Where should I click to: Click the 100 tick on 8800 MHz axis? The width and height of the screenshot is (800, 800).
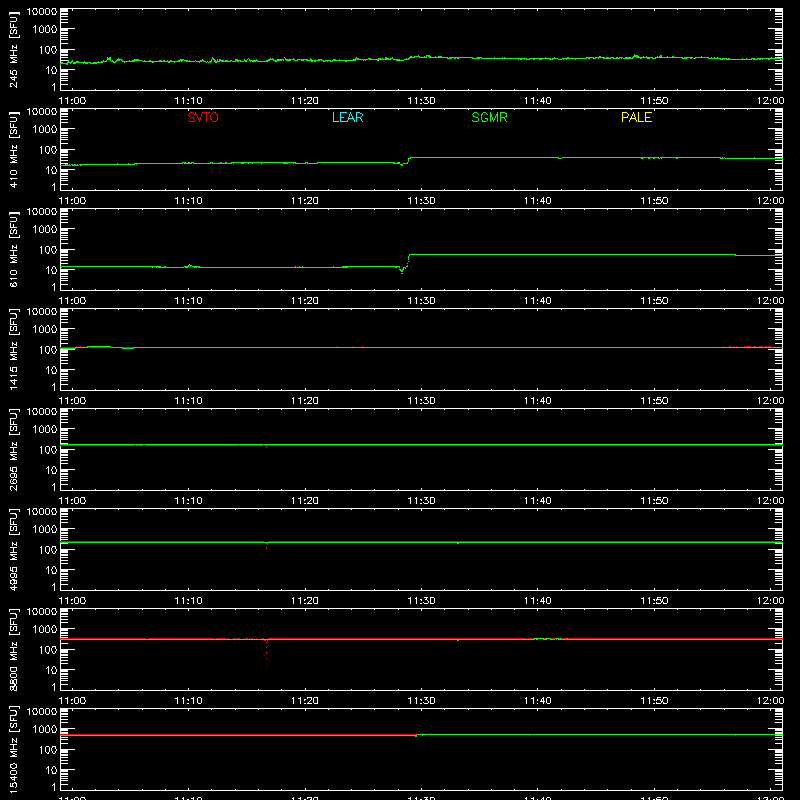pyautogui.click(x=48, y=649)
